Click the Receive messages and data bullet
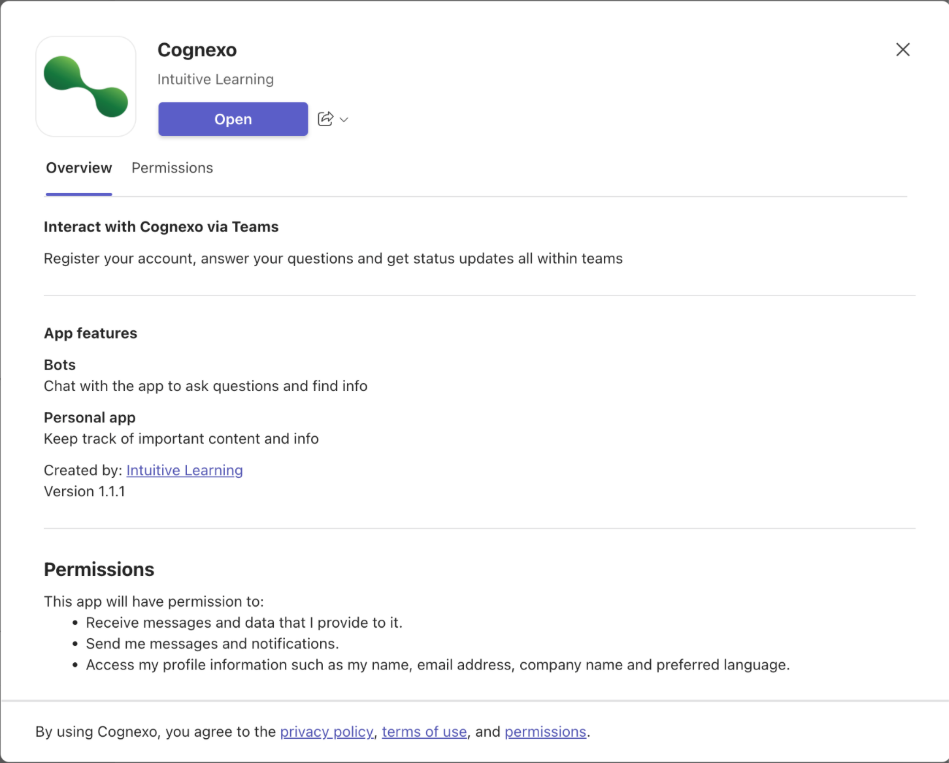 coord(244,623)
